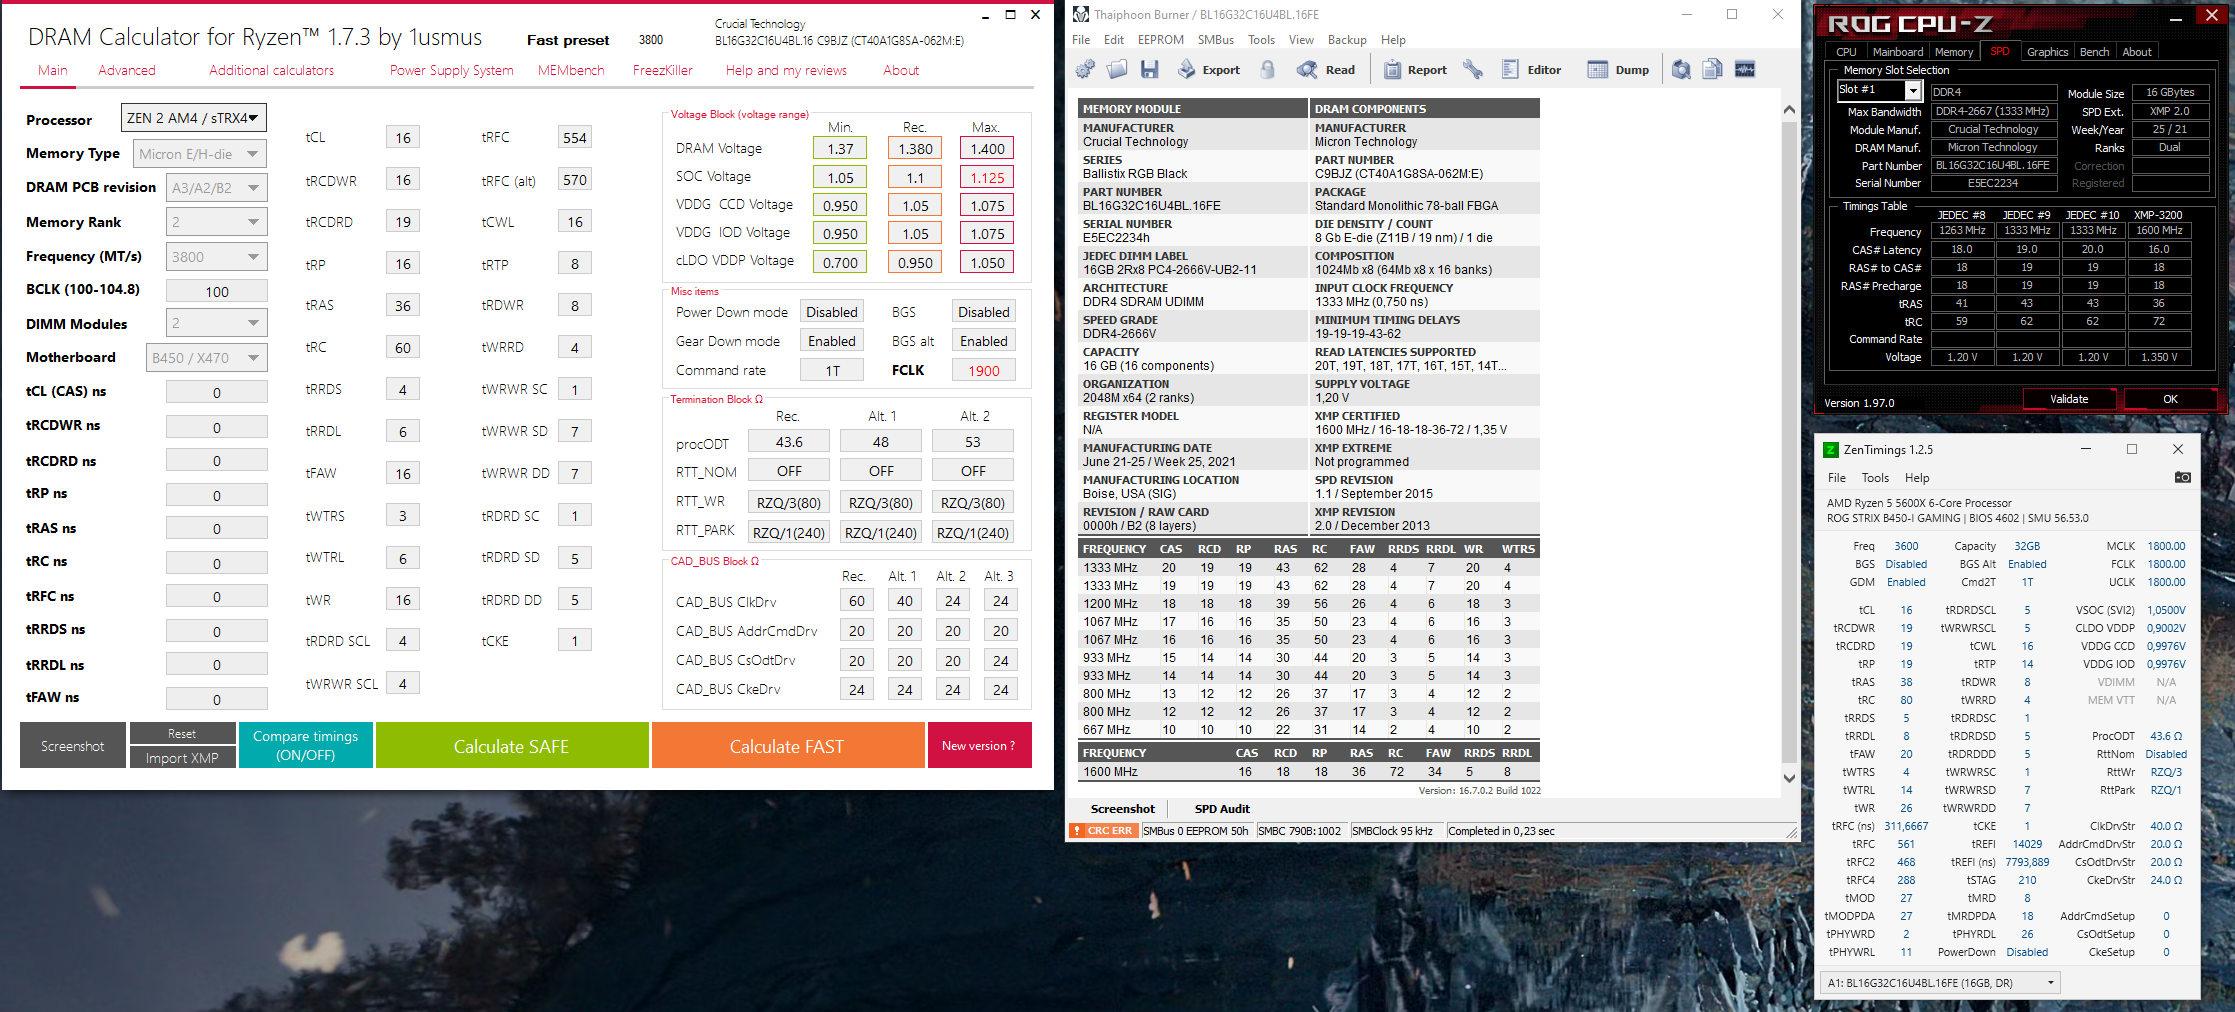
Task: Click the Thaiphoon Burner vertical scrollbar down arrow
Action: point(1789,778)
